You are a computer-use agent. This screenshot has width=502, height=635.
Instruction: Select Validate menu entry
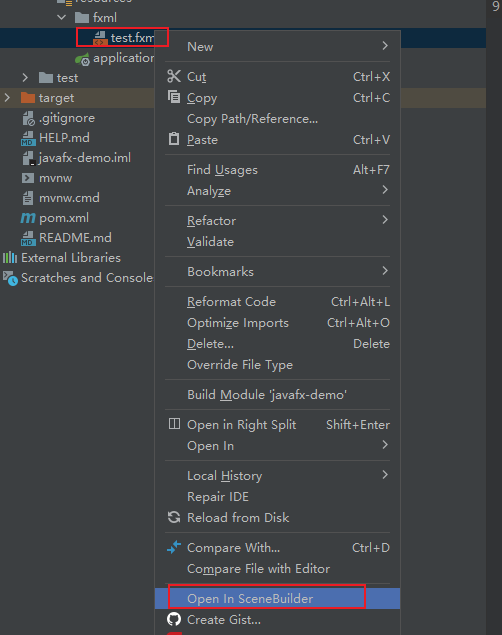277,242
